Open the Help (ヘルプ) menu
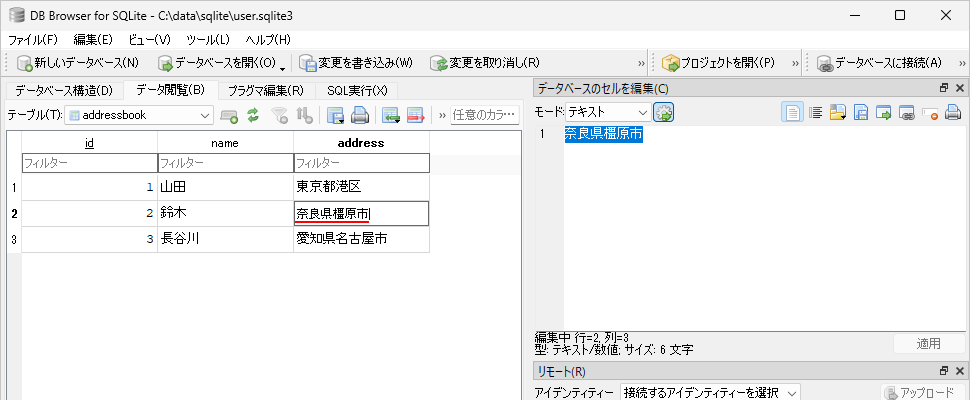970x400 pixels. pos(268,40)
